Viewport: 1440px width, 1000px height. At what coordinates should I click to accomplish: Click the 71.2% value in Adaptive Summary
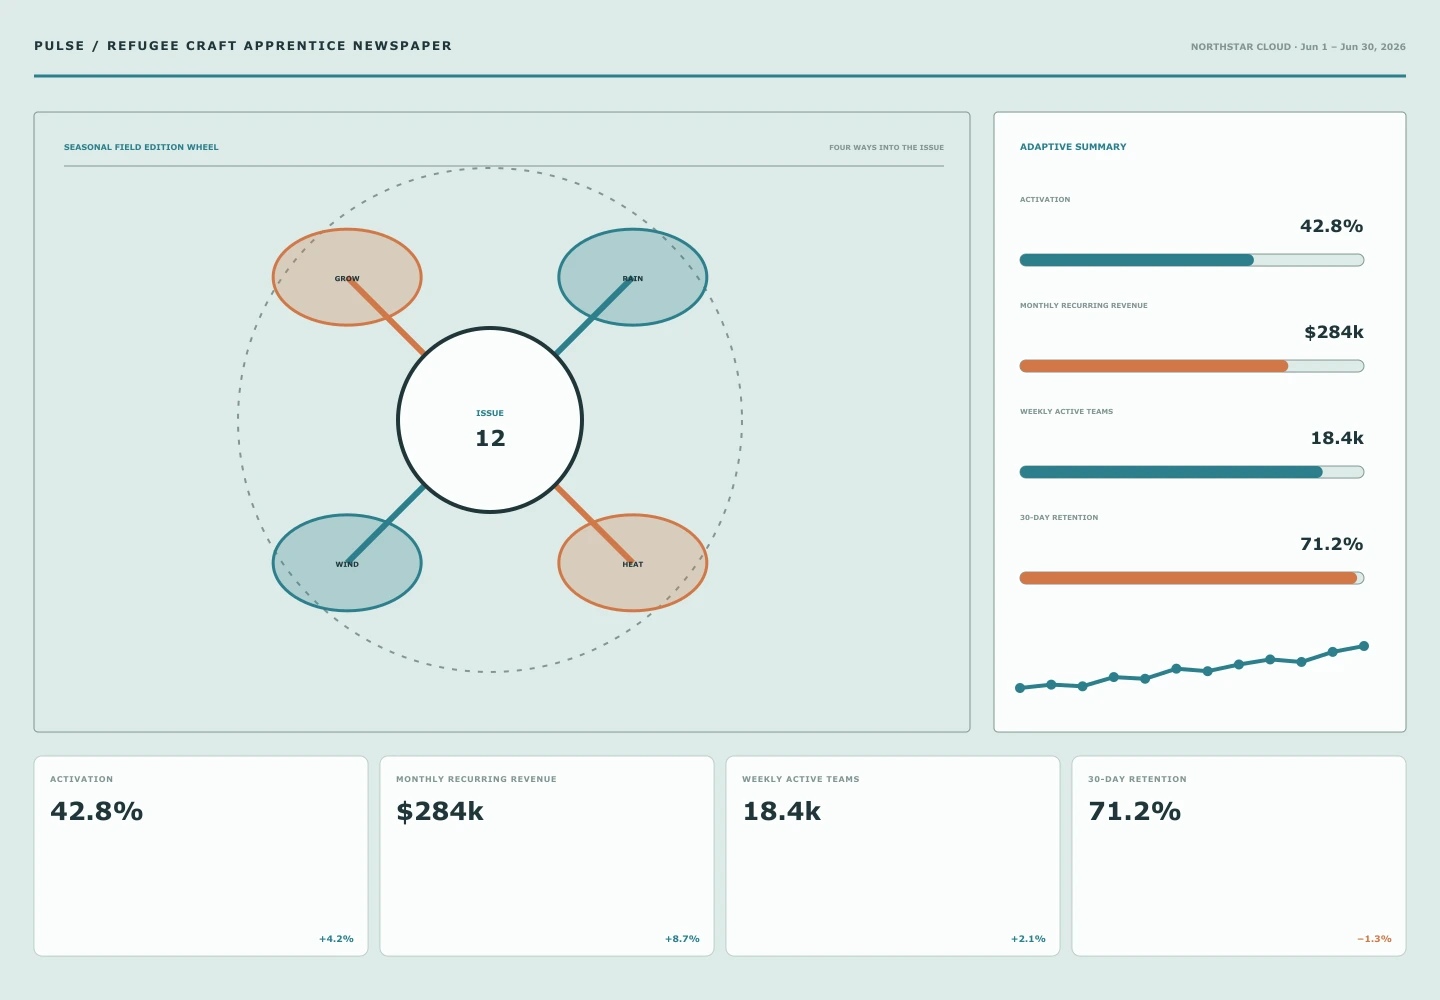click(1331, 544)
